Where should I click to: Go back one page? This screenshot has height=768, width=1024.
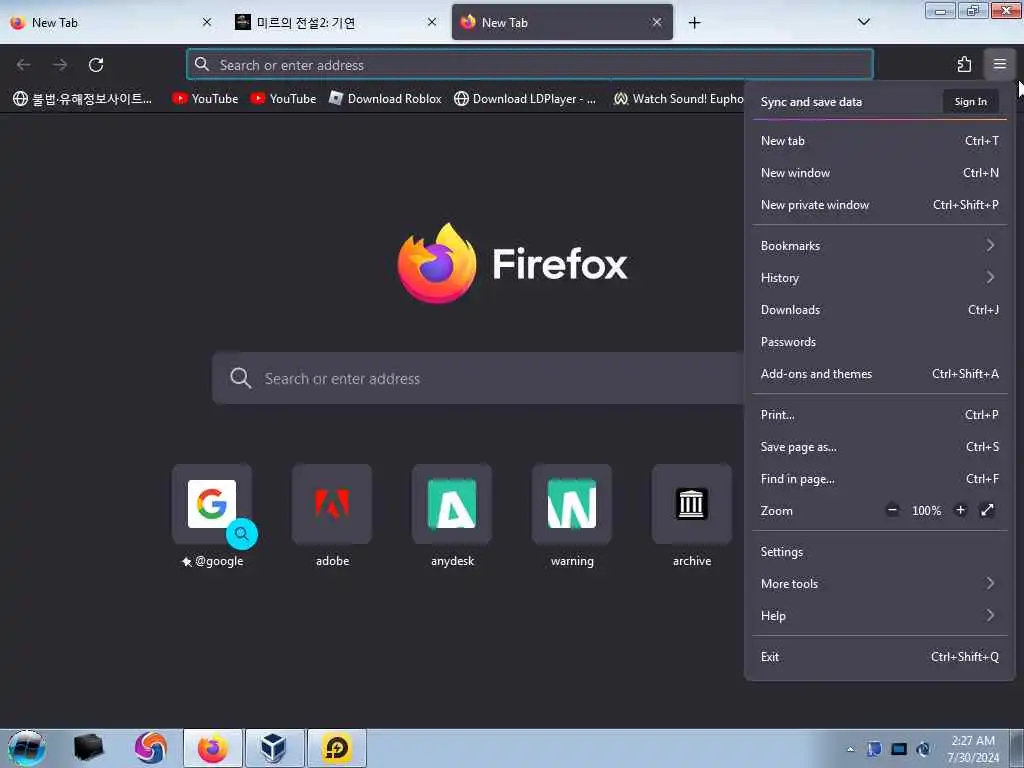tap(24, 65)
